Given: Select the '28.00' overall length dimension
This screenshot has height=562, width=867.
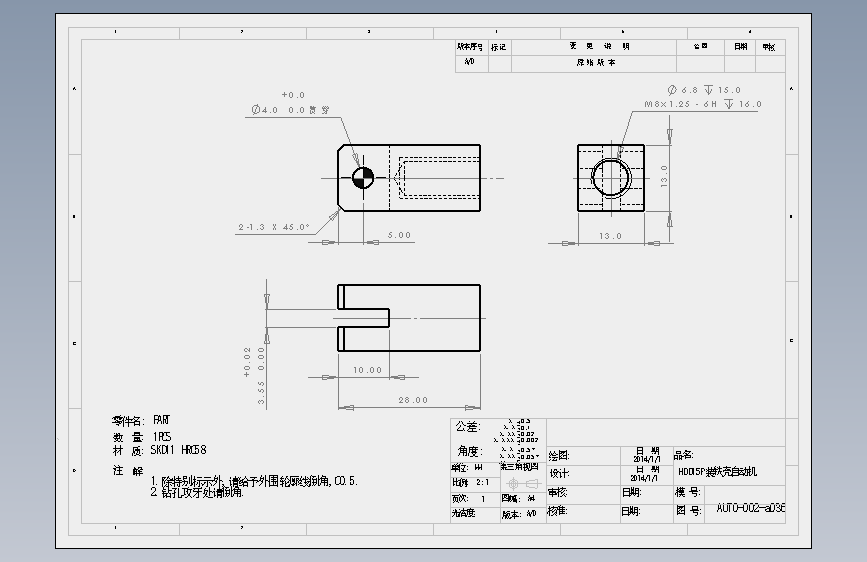Looking at the screenshot, I should click(x=413, y=400).
